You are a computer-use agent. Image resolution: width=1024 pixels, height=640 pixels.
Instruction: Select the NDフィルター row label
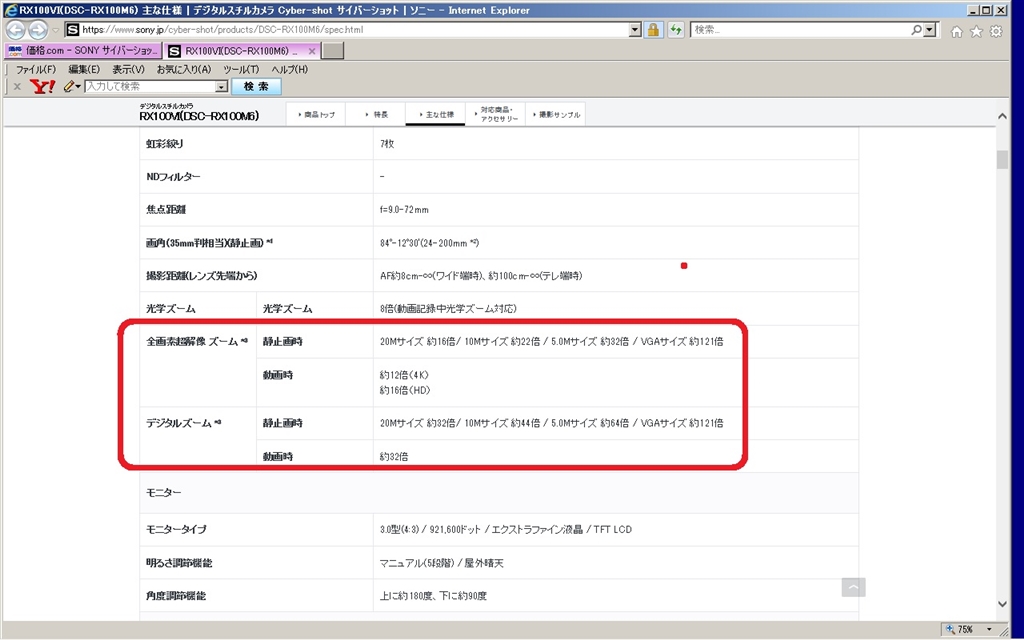tap(173, 176)
